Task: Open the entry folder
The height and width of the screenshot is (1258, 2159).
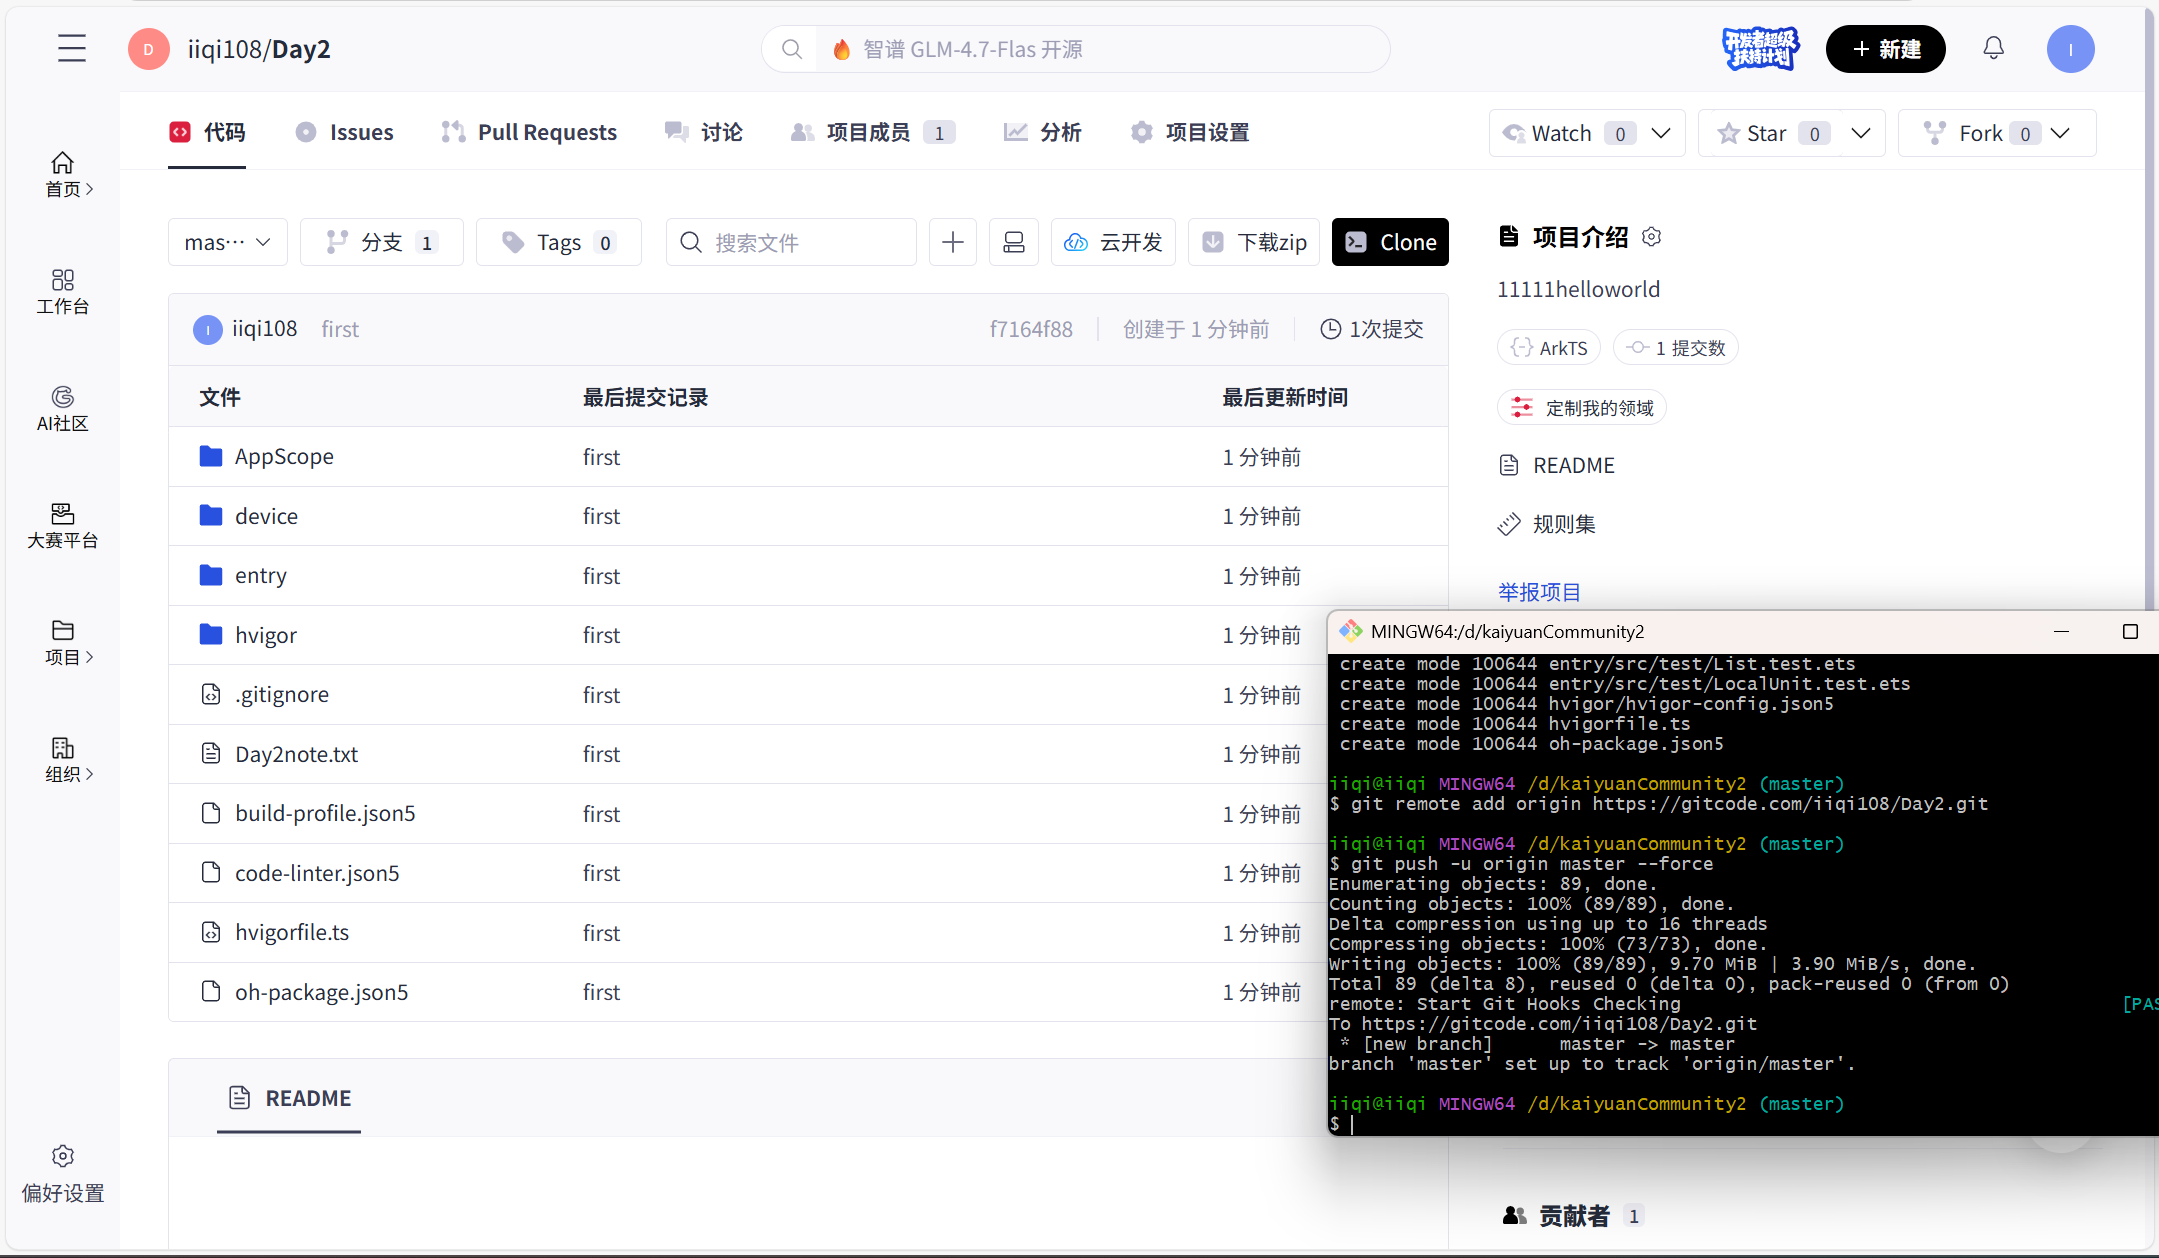Action: click(x=260, y=575)
